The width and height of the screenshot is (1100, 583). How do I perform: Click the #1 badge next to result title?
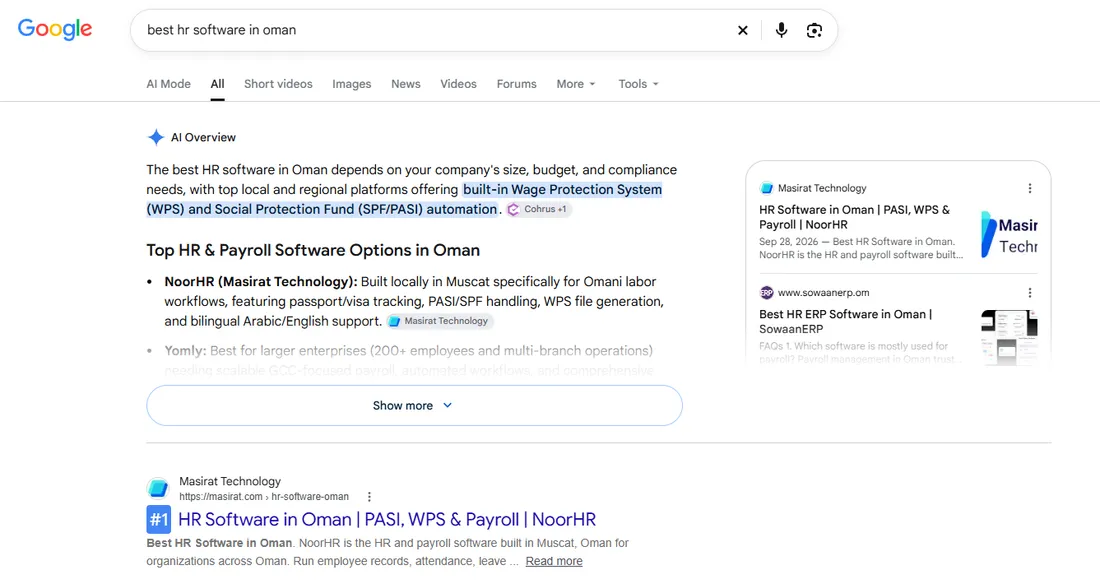pos(159,520)
